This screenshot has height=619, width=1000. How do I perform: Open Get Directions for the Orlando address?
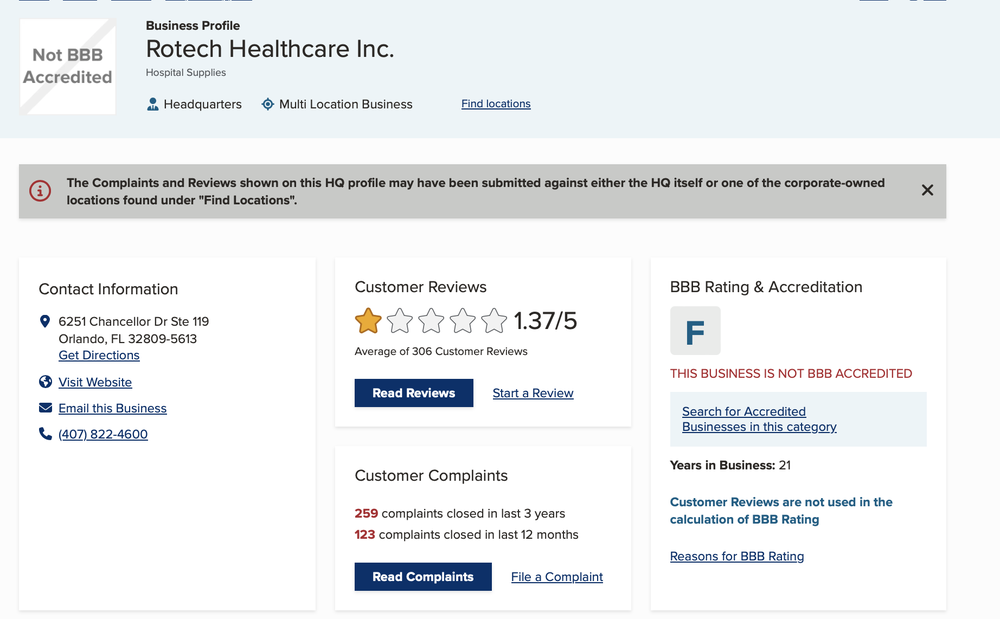(x=99, y=355)
